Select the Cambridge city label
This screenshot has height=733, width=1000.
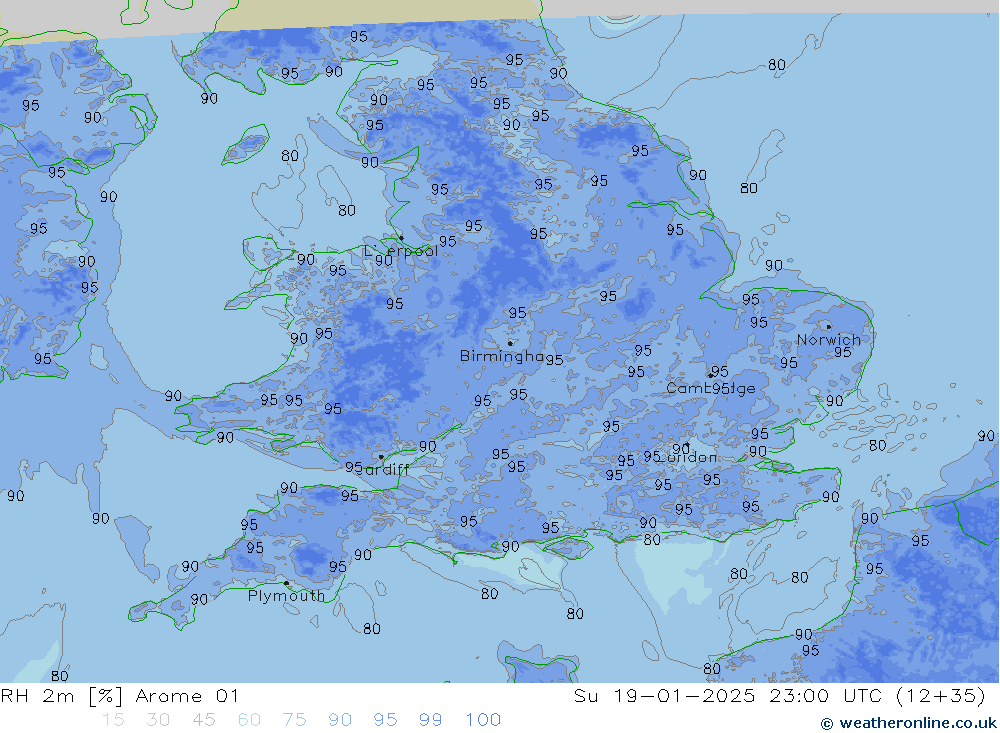click(x=710, y=388)
